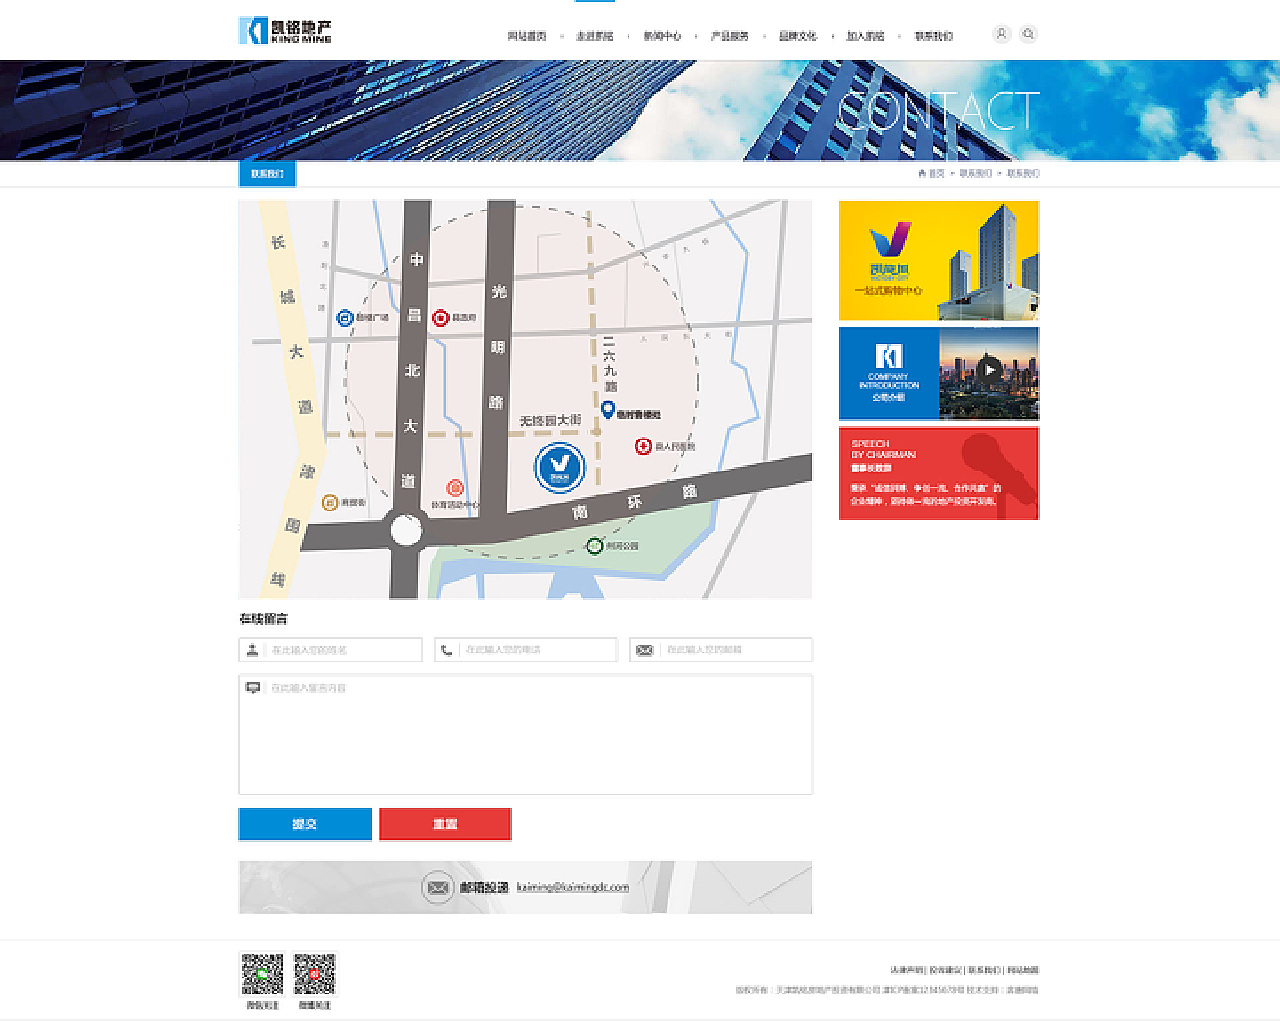The width and height of the screenshot is (1280, 1021).
Task: Click the phone number input field
Action: pyautogui.click(x=526, y=650)
